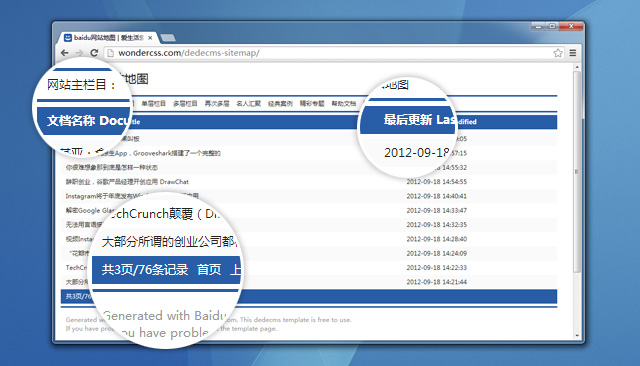The image size is (640, 366).
Task: Open the 多层栏目 navigation item
Action: [185, 104]
